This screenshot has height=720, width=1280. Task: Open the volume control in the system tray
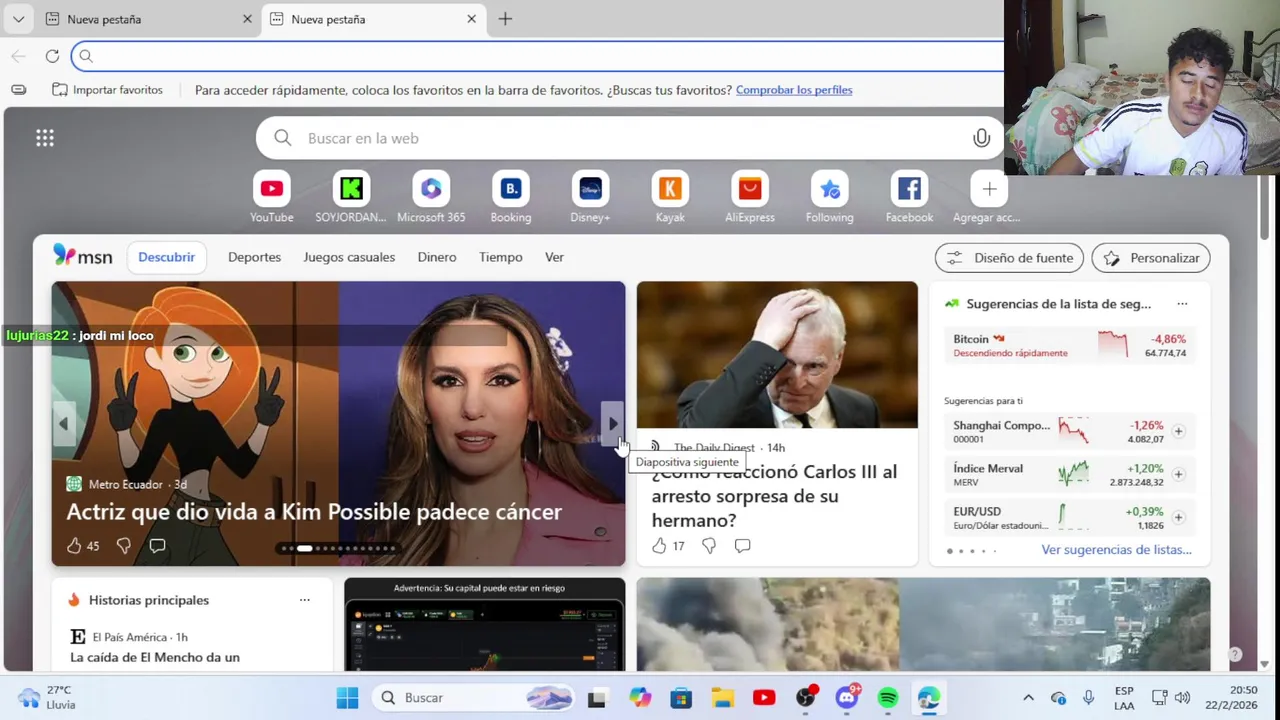(1182, 698)
